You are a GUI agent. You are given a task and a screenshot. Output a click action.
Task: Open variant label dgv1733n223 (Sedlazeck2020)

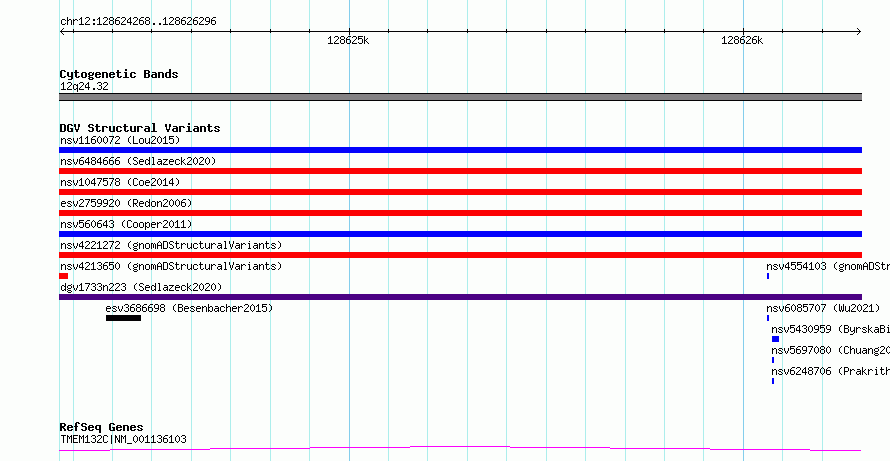click(x=141, y=287)
